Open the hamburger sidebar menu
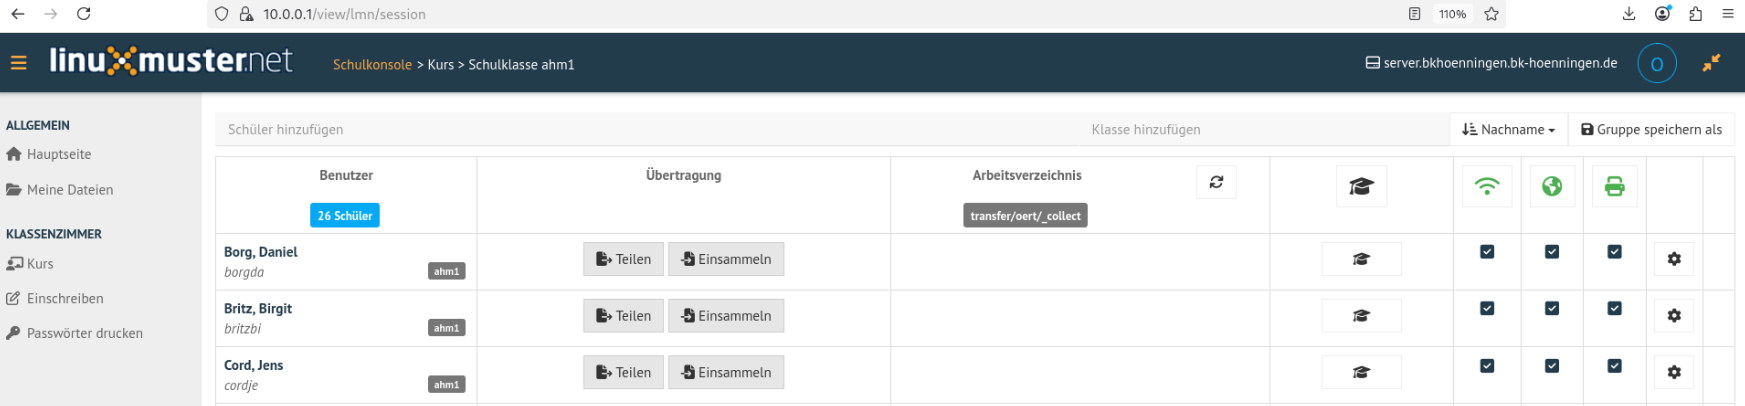 [x=18, y=63]
